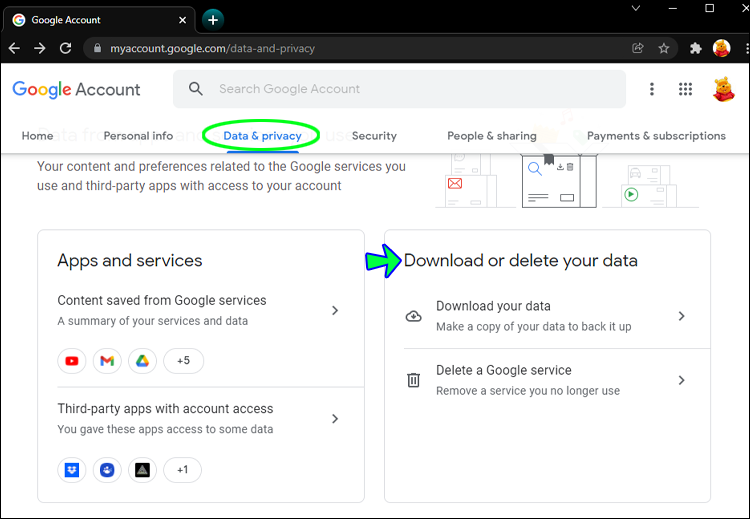Open a new browser tab

[213, 19]
